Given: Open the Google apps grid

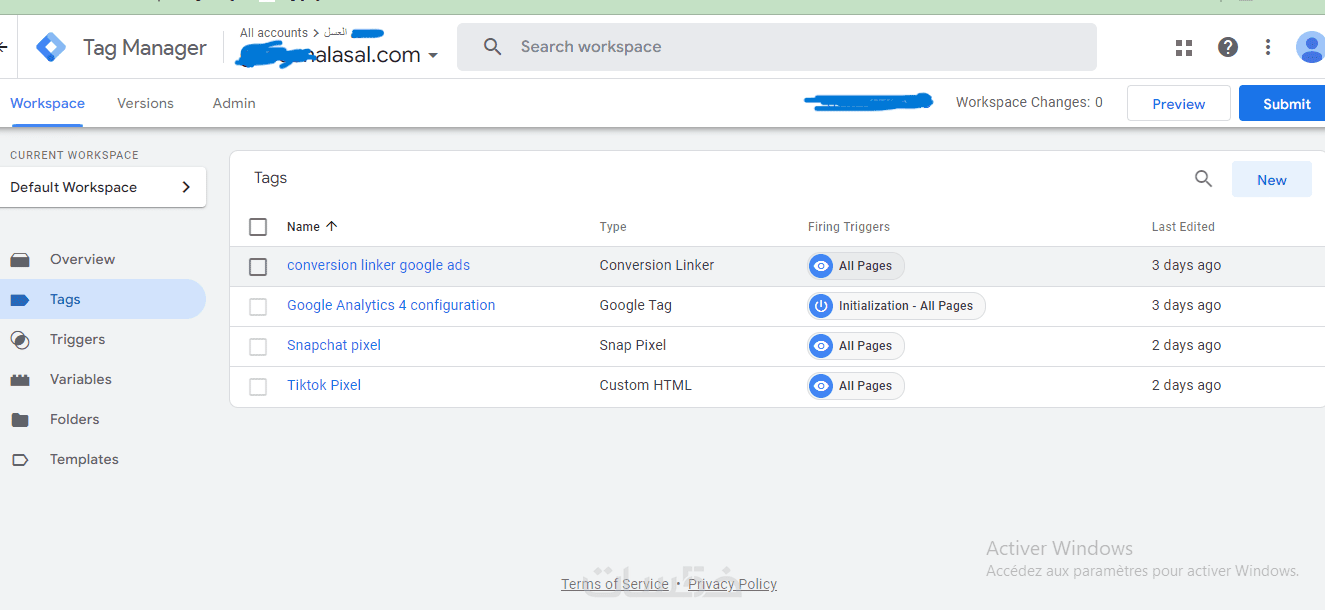Looking at the screenshot, I should click(x=1184, y=47).
